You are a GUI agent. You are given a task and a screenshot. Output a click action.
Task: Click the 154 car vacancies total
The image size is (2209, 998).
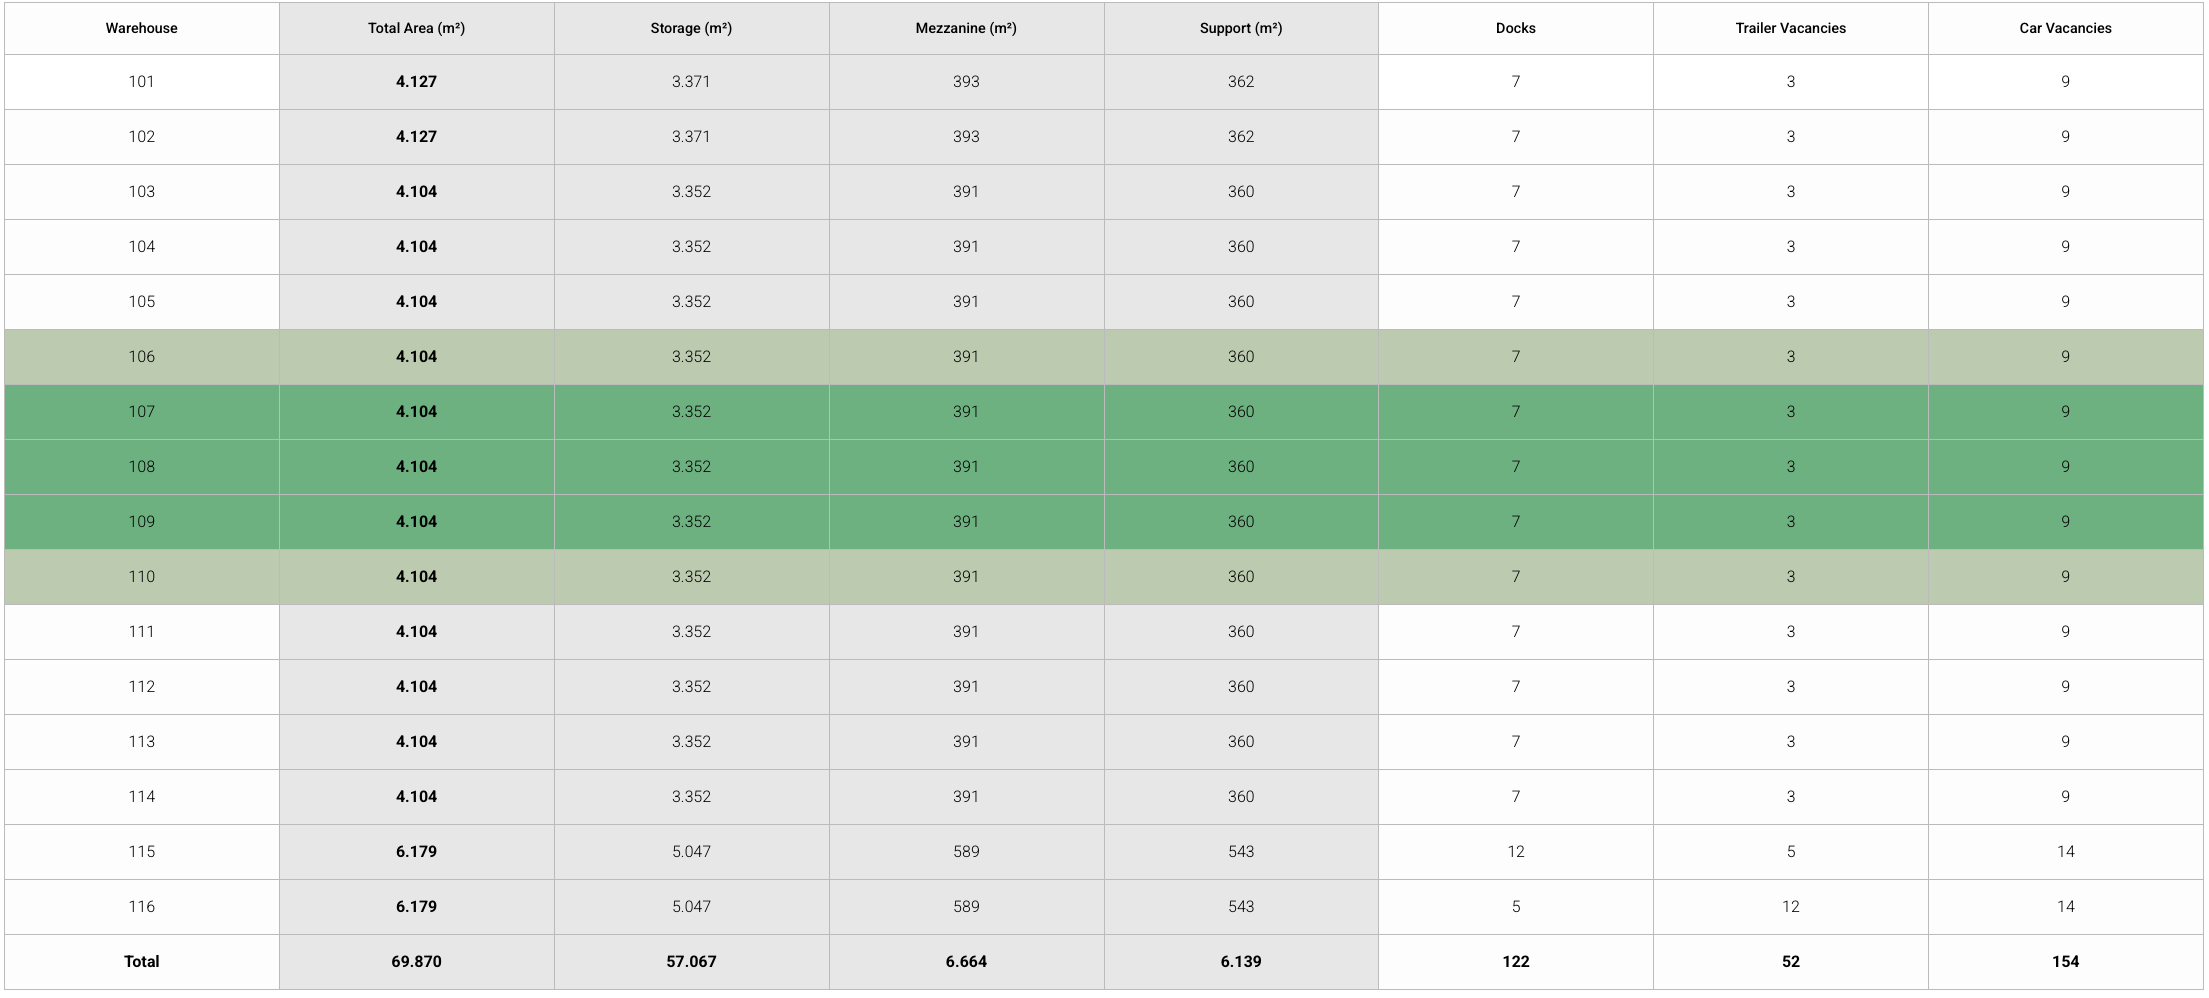pyautogui.click(x=2065, y=962)
